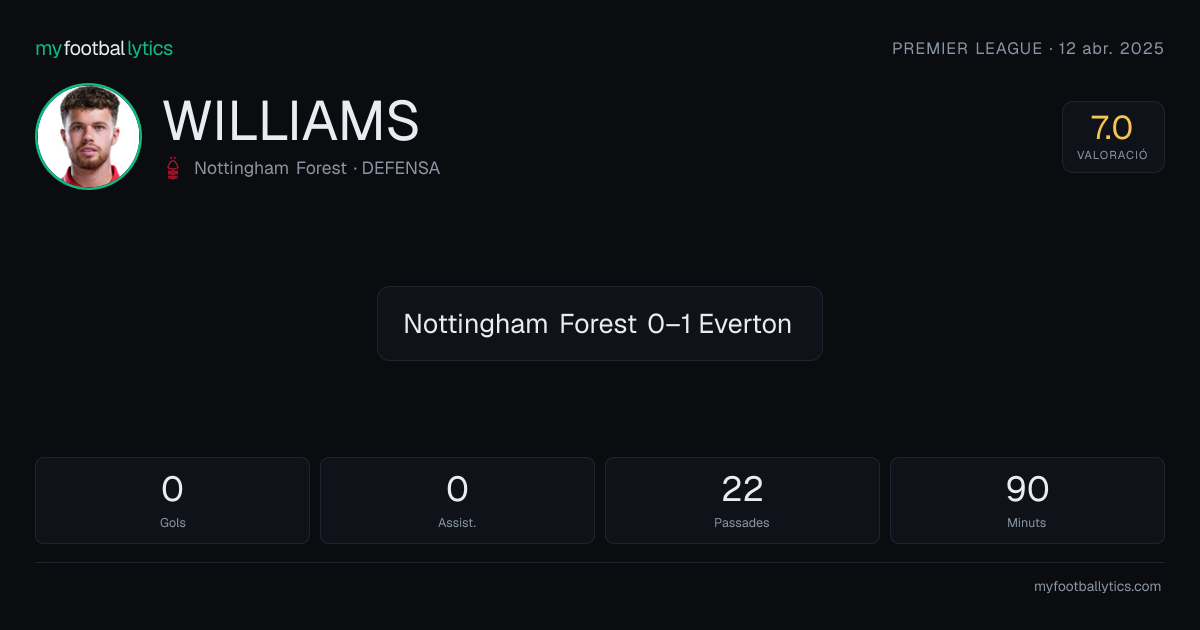Click the 7.0 Valoració rating badge
The height and width of the screenshot is (630, 1200).
(1113, 137)
